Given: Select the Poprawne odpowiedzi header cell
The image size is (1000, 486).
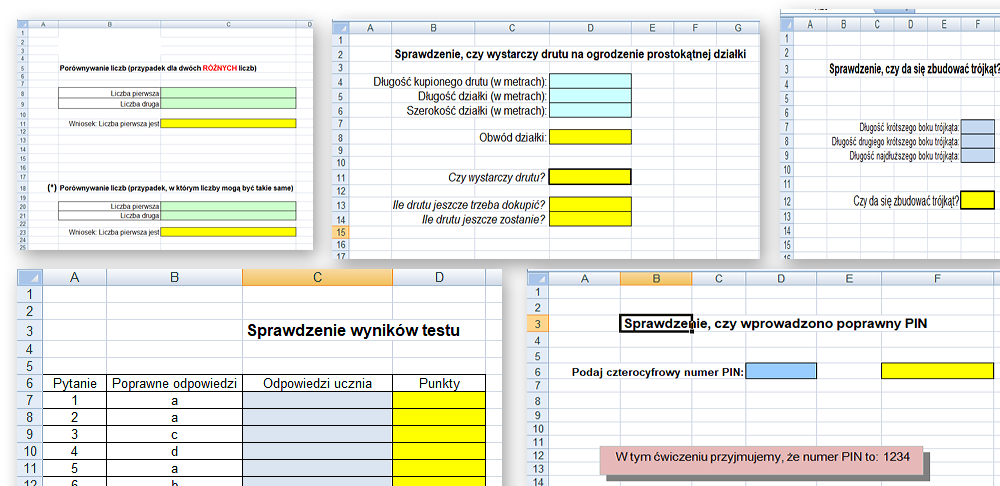Looking at the screenshot, I should [174, 383].
